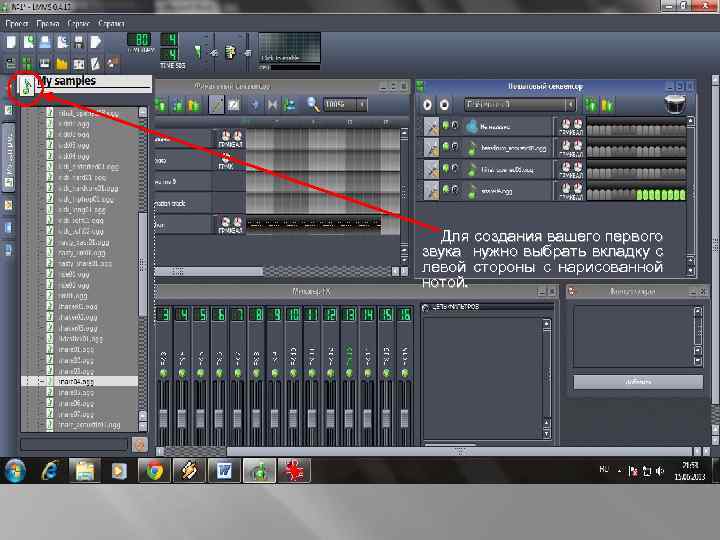Create a new project from the toolbar
720x540 pixels.
click(x=11, y=42)
